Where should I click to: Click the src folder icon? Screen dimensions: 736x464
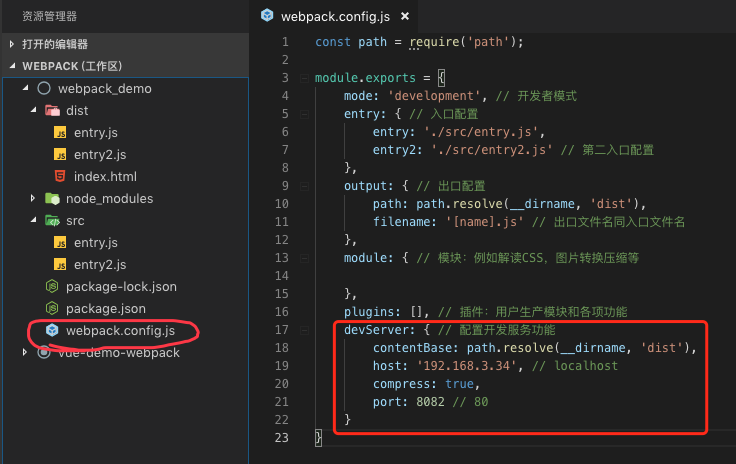click(x=52, y=221)
